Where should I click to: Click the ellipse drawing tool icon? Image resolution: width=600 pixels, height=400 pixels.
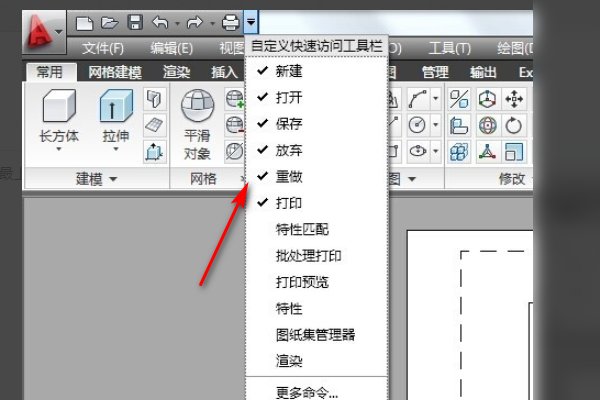(x=417, y=152)
